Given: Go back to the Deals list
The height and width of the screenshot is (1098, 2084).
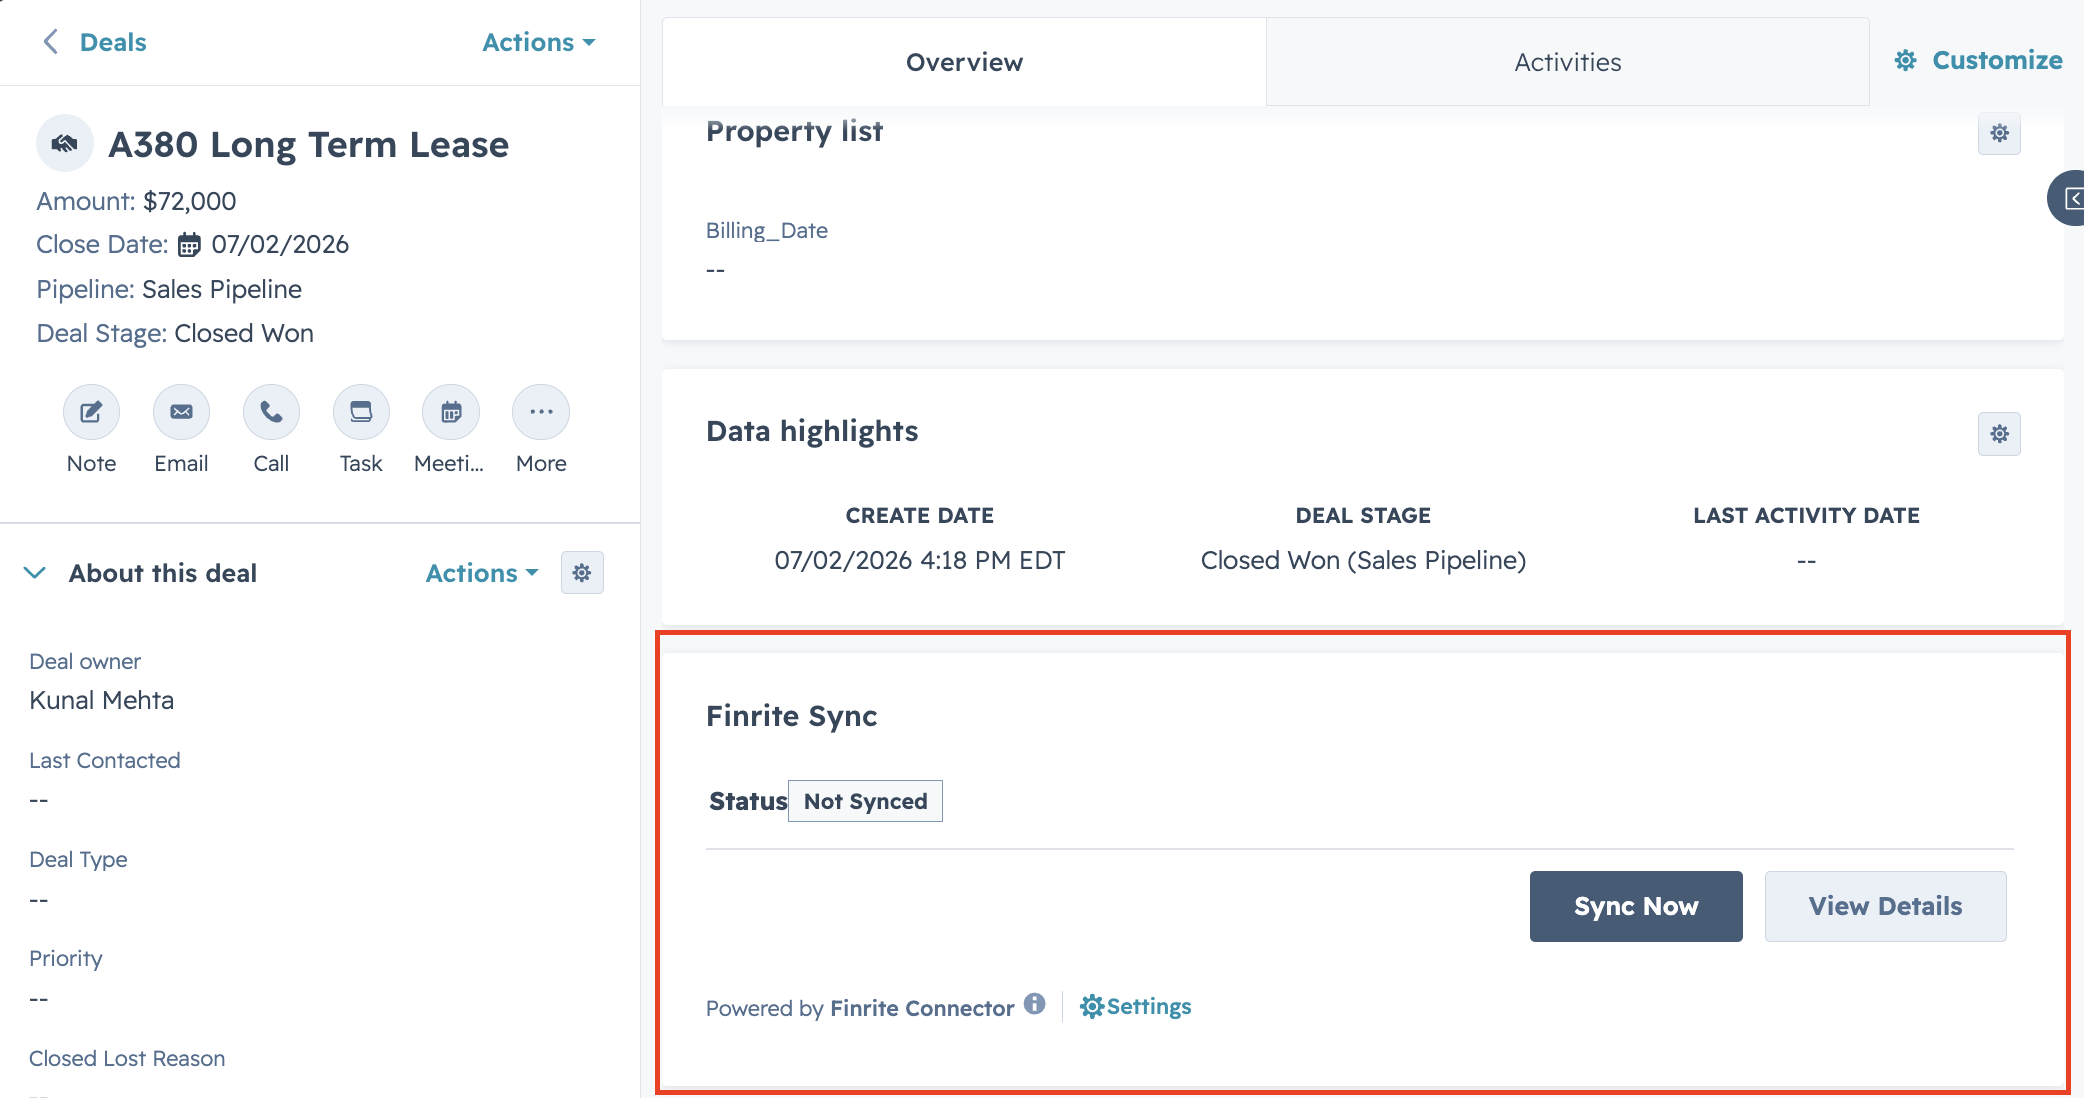Looking at the screenshot, I should (x=113, y=42).
